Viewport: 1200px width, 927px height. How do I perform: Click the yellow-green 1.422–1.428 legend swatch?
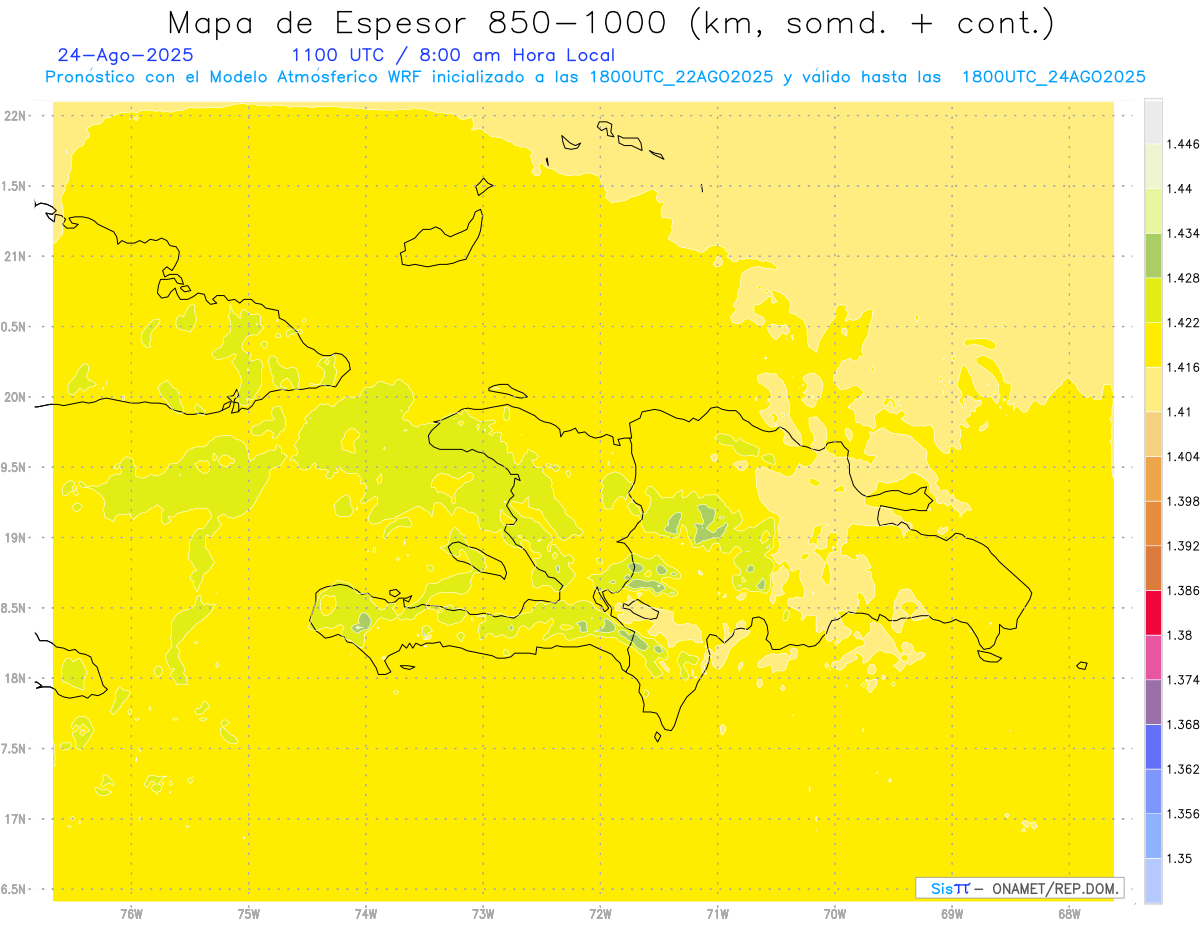pyautogui.click(x=1153, y=300)
